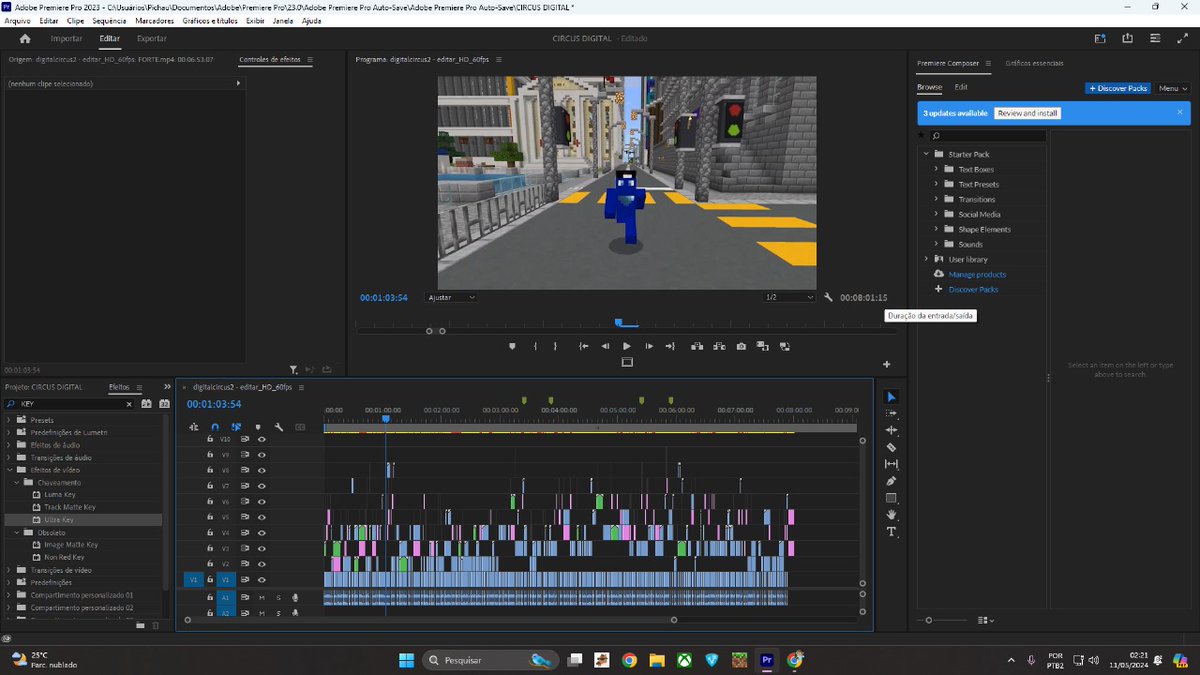Image resolution: width=1200 pixels, height=675 pixels.
Task: Play the Program monitor sequence
Action: coord(627,346)
